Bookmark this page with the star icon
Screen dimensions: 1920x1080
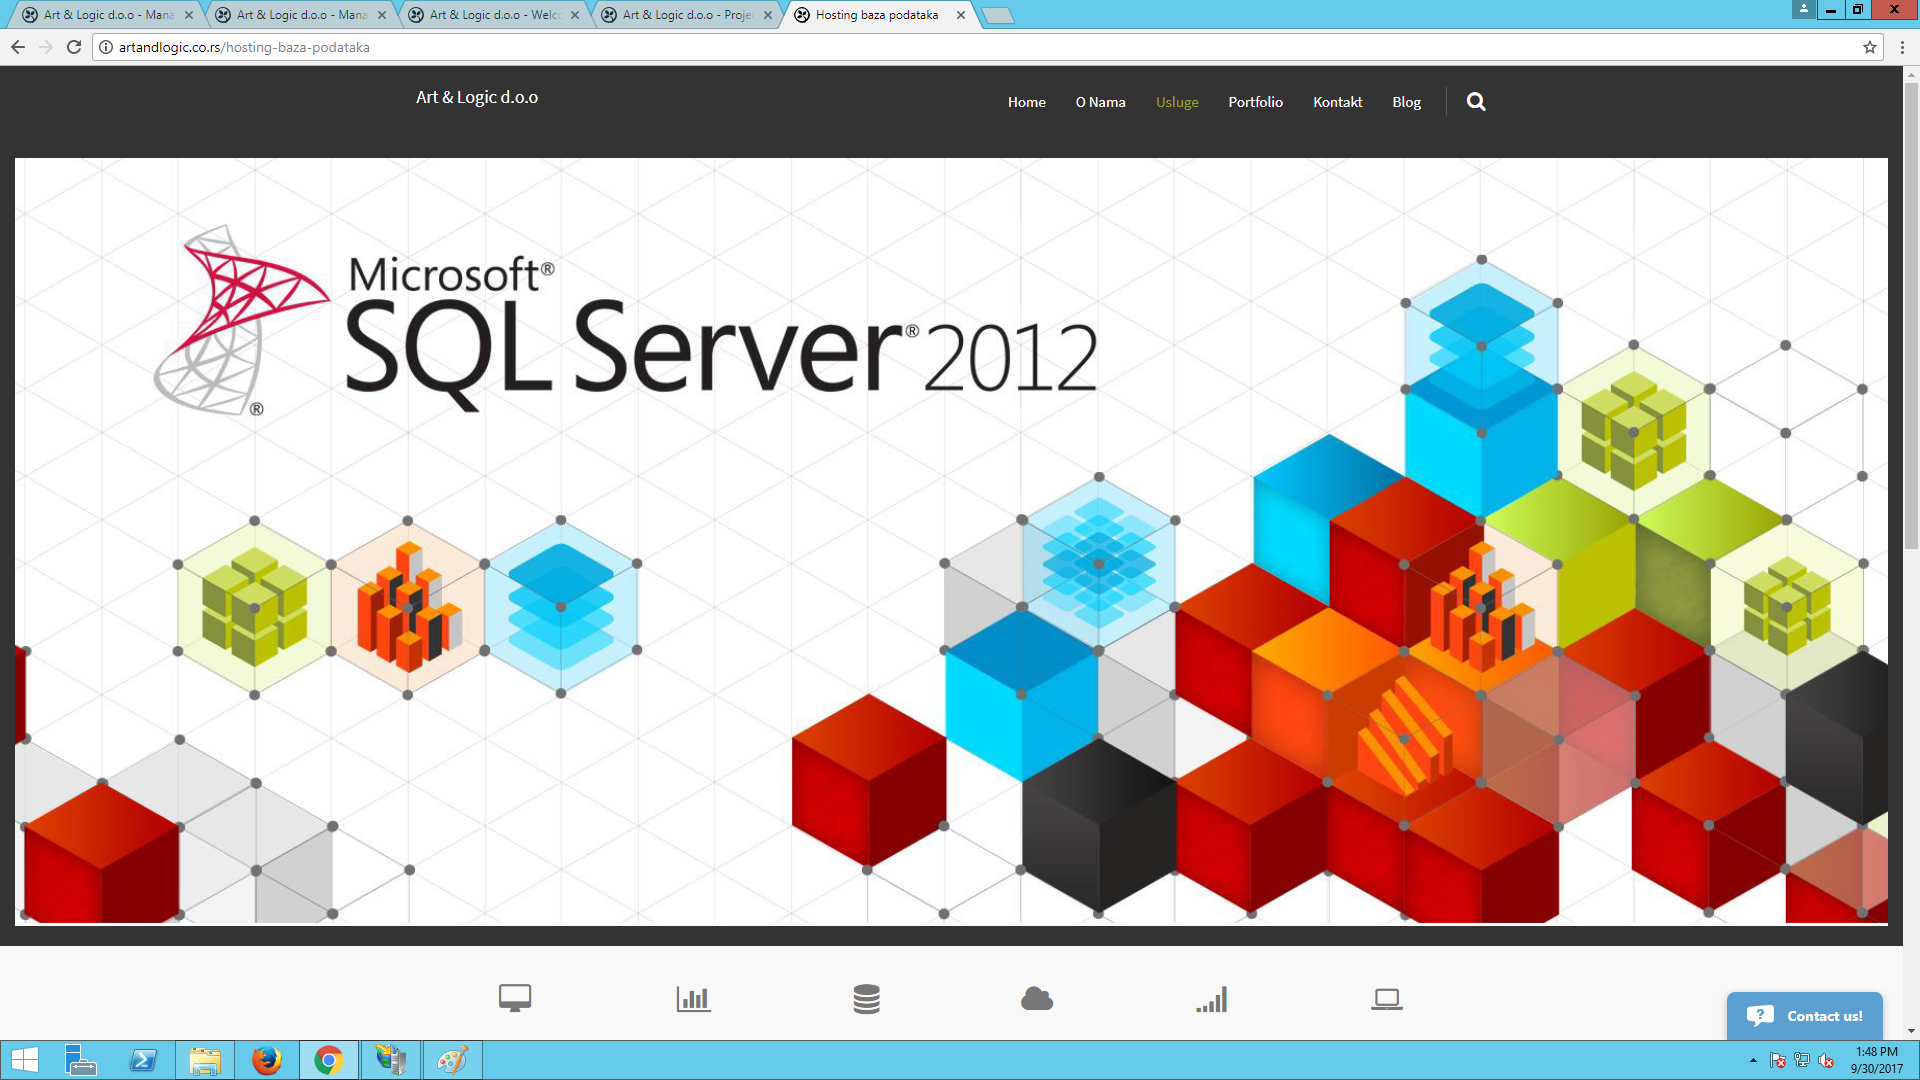pos(1870,47)
